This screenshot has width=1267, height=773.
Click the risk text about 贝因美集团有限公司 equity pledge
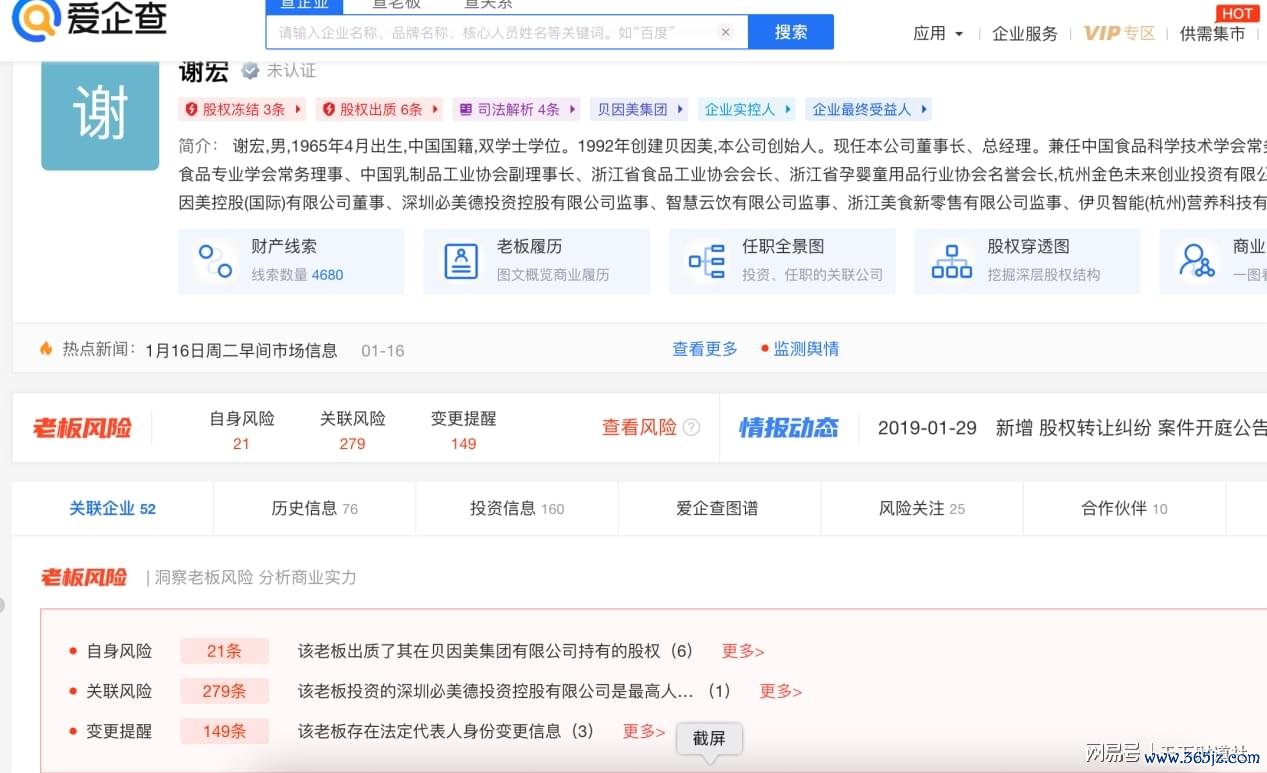point(495,651)
